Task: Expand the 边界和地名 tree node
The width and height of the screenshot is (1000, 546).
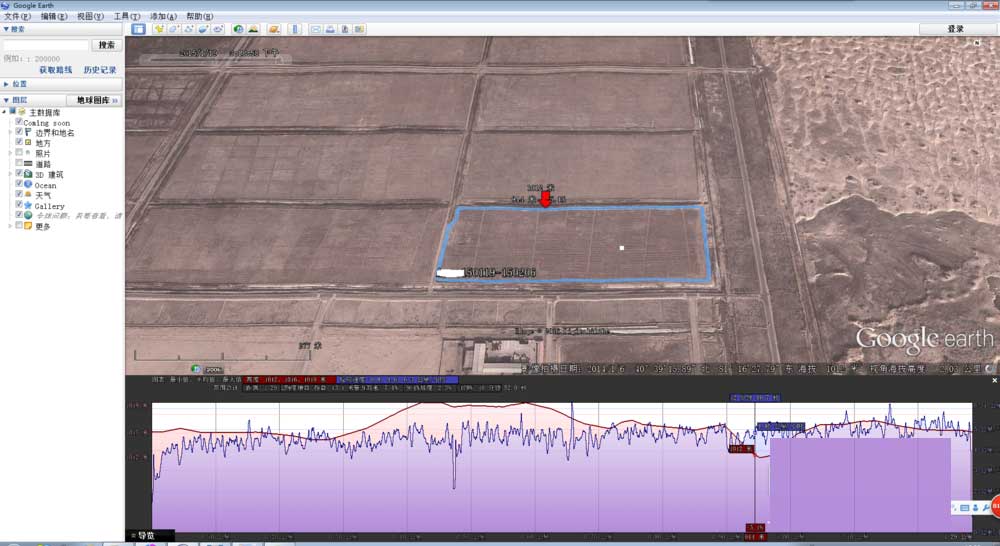Action: (x=10, y=132)
